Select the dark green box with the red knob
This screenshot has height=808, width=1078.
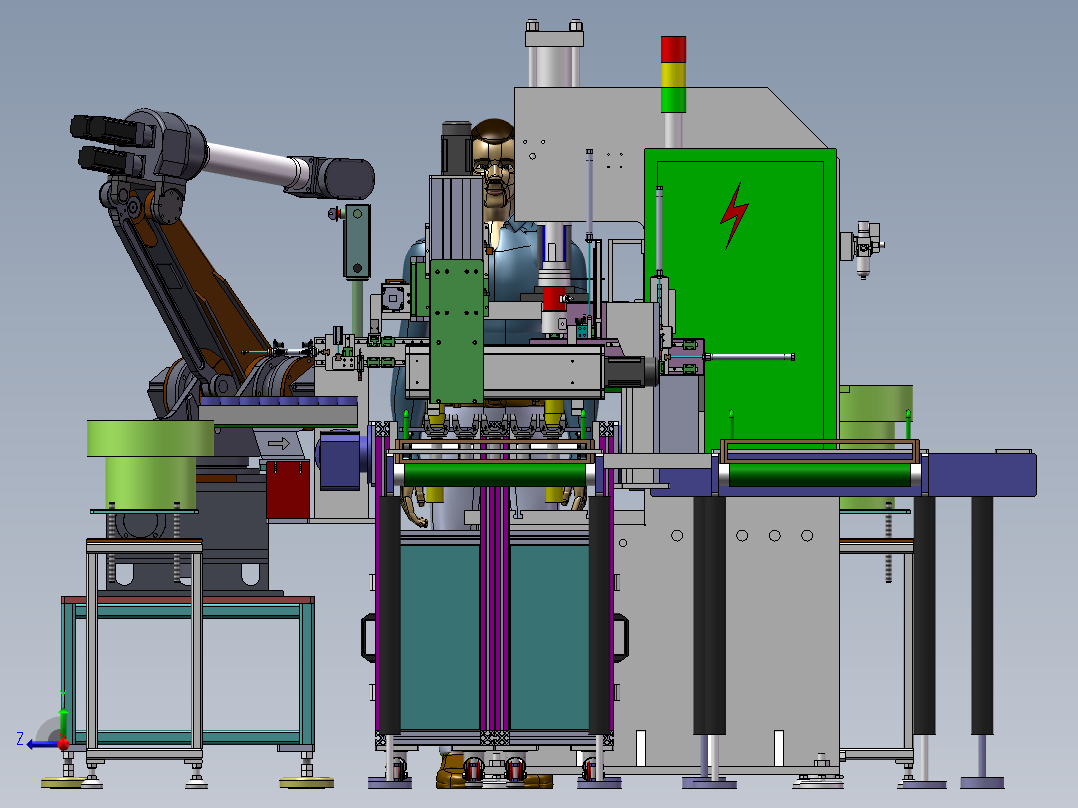(x=357, y=241)
